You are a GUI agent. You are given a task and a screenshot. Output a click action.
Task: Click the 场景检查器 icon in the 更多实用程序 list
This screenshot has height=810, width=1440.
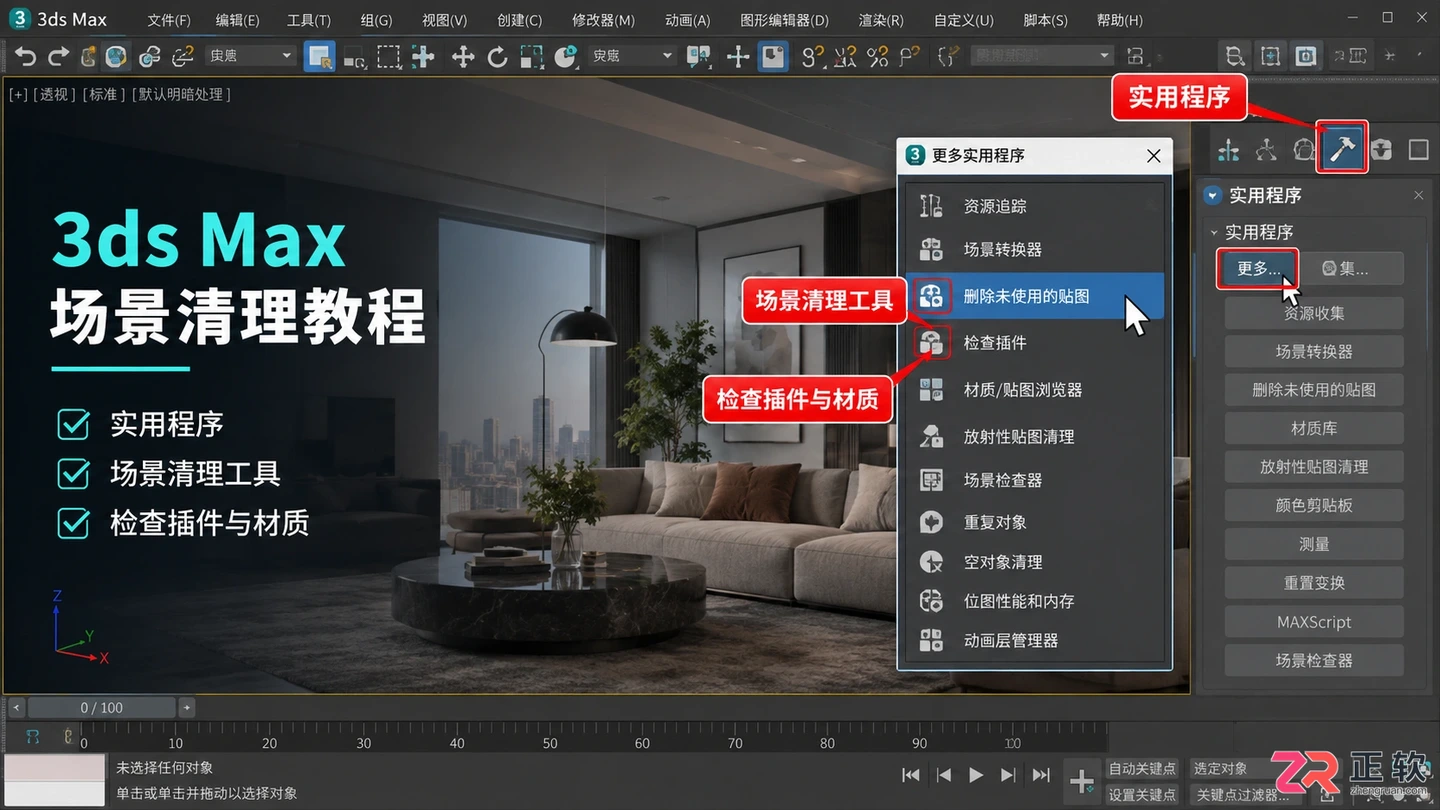point(931,480)
